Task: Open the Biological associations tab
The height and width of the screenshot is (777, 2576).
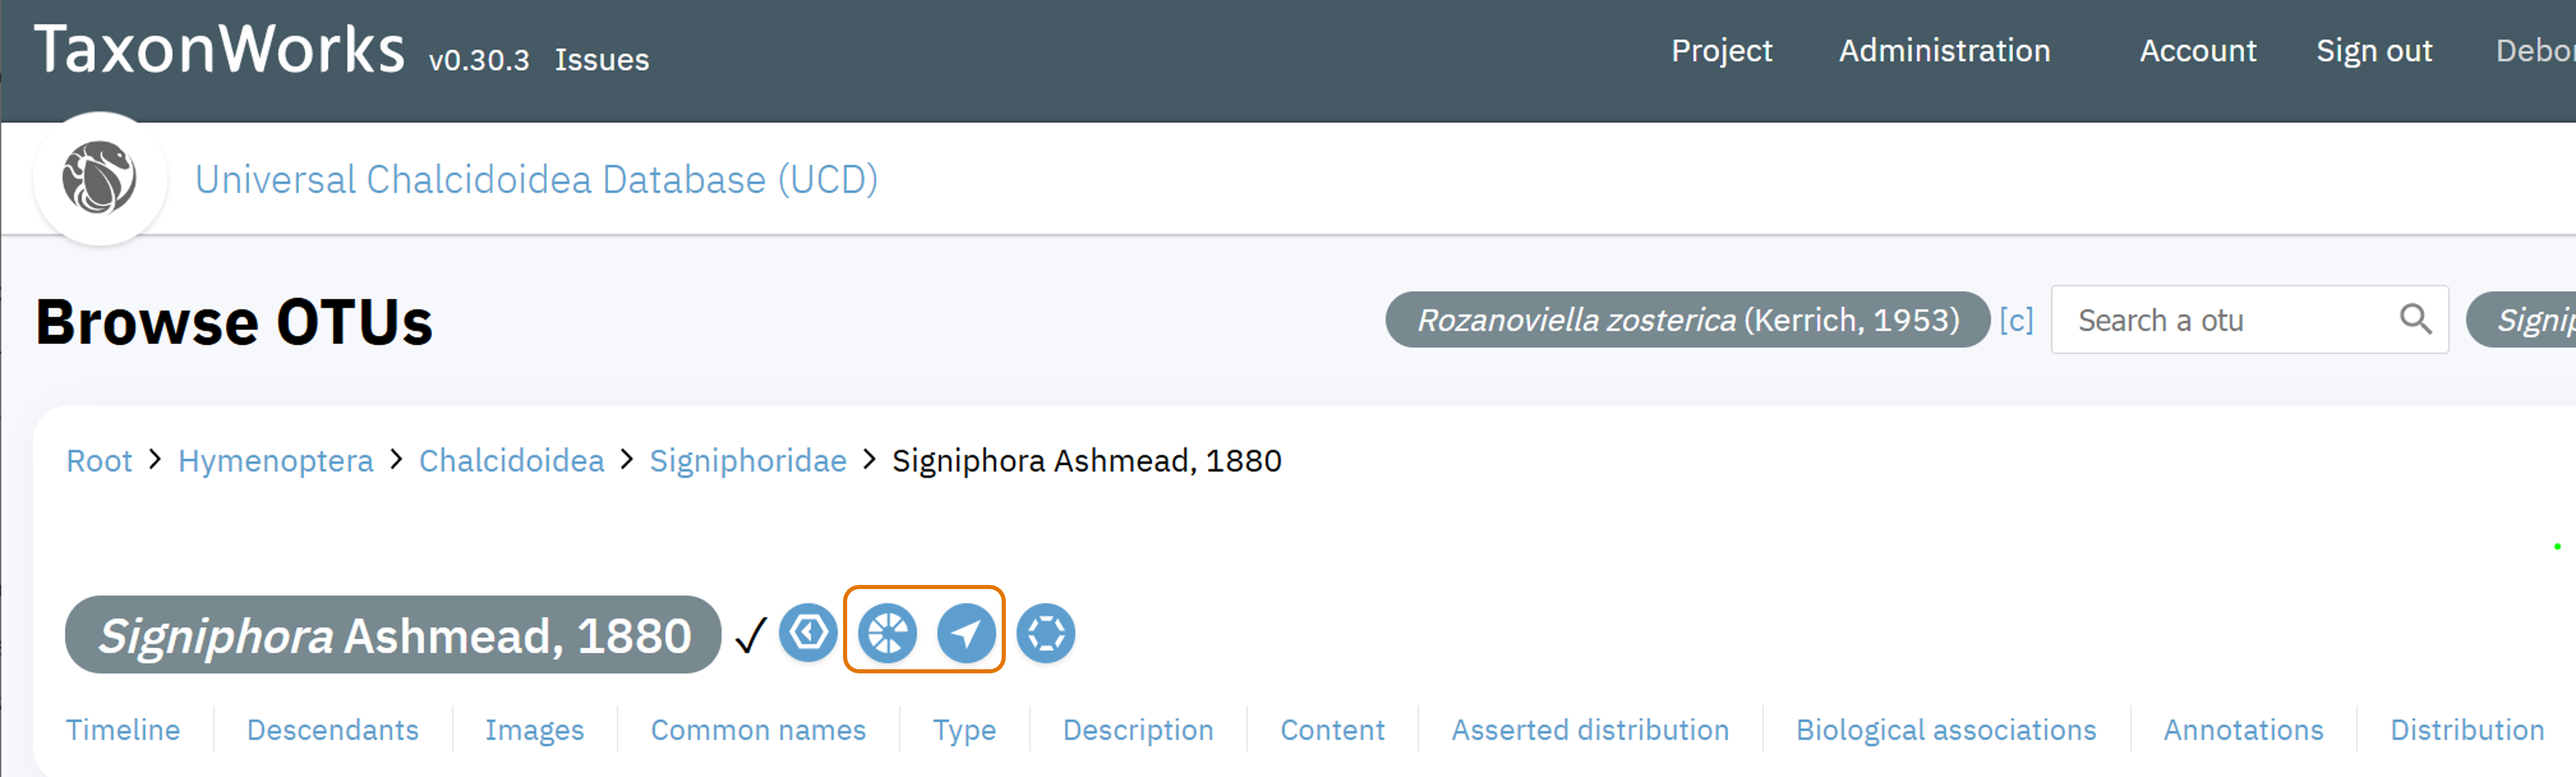Action: (1946, 730)
